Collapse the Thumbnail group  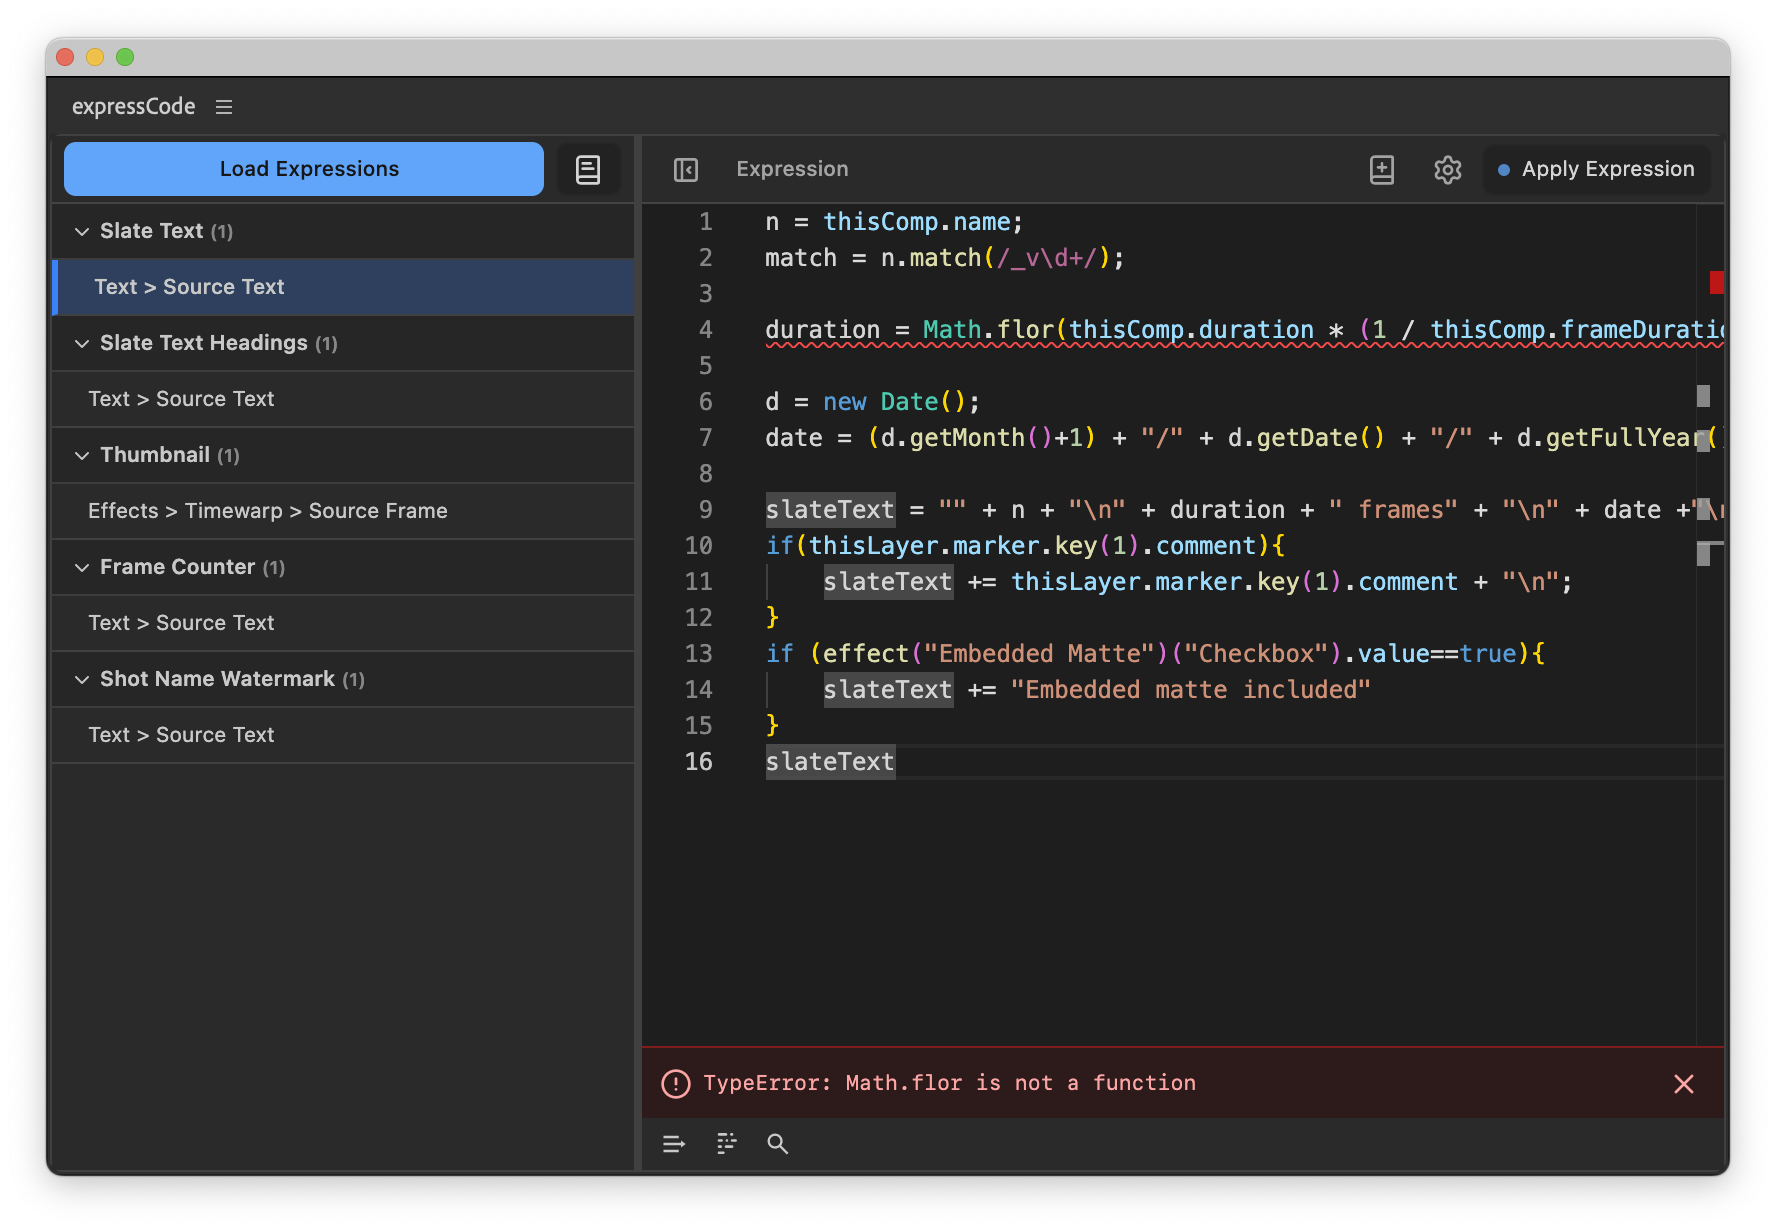pyautogui.click(x=82, y=456)
